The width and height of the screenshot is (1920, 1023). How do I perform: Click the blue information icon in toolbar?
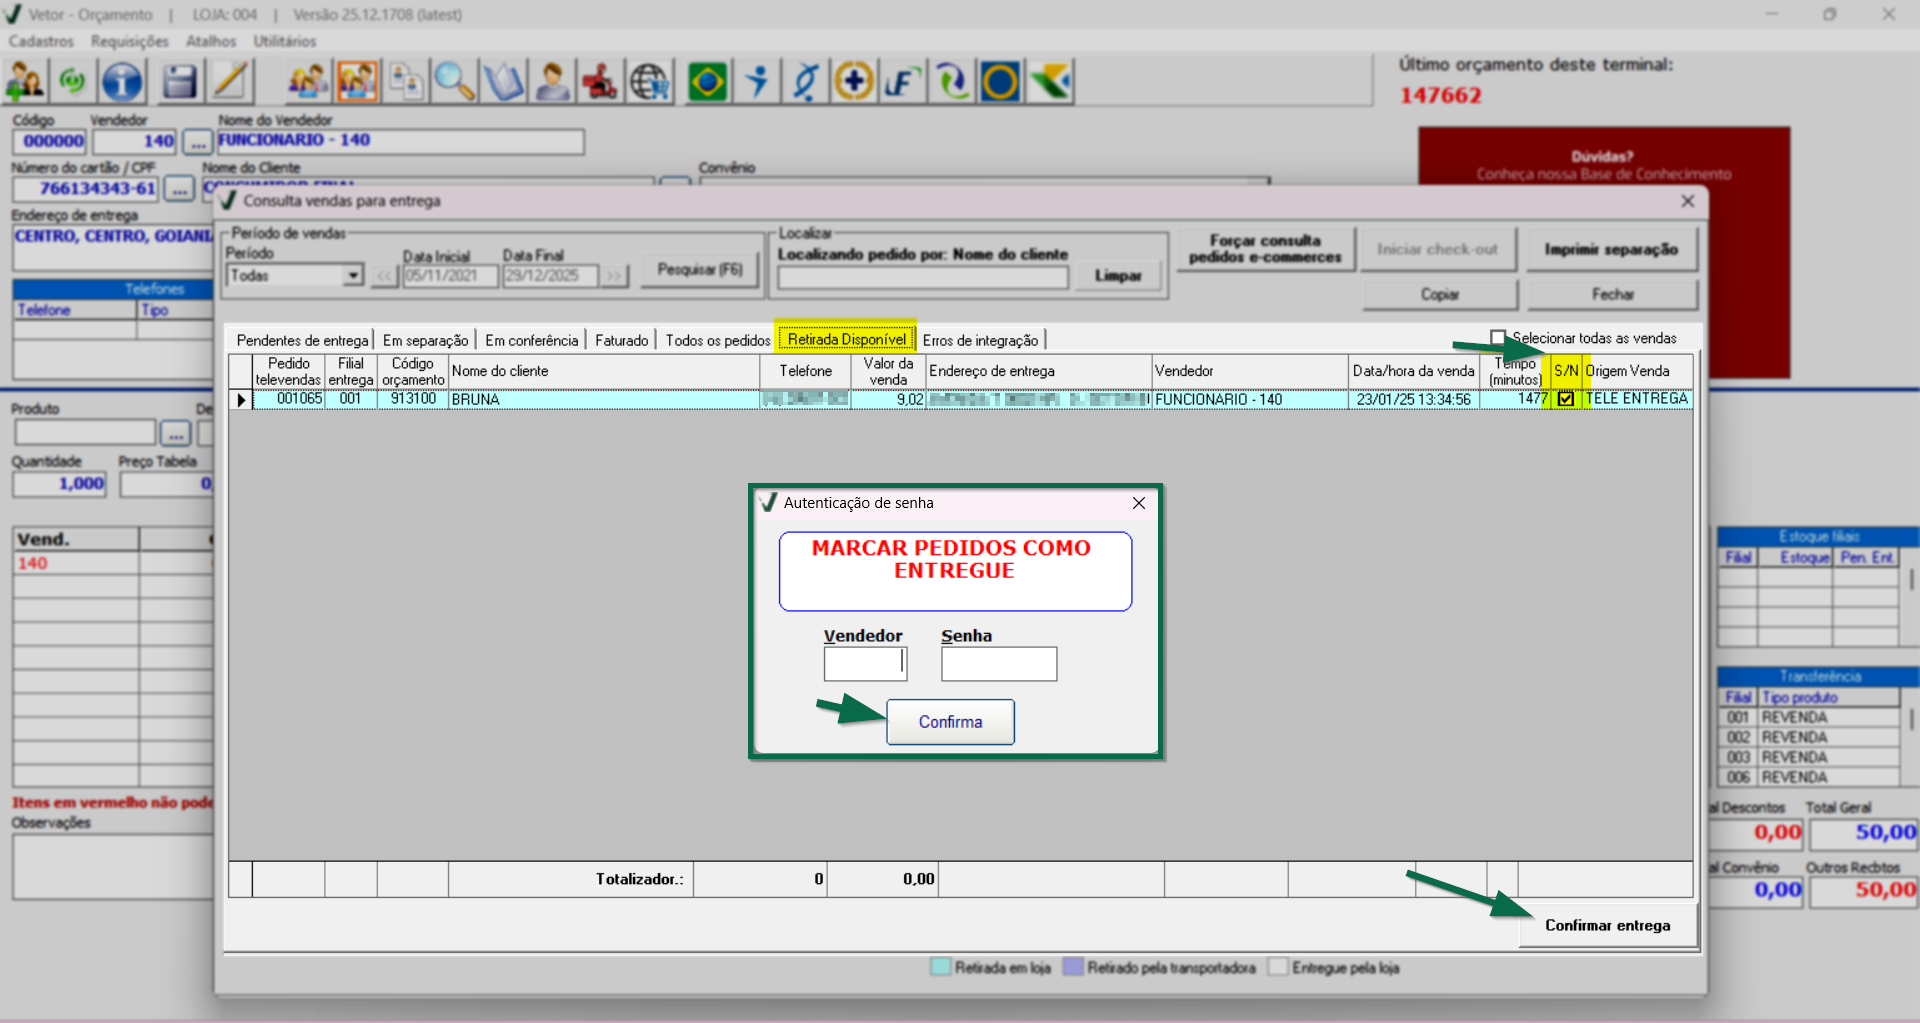point(122,82)
